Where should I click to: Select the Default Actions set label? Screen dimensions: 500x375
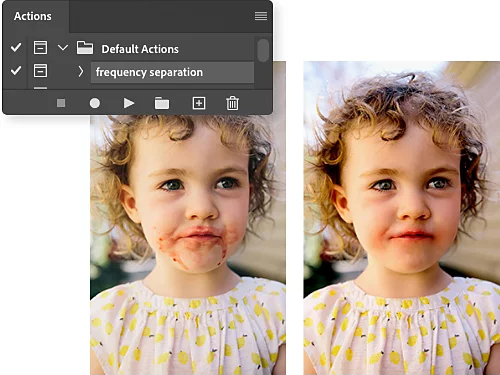pos(140,49)
